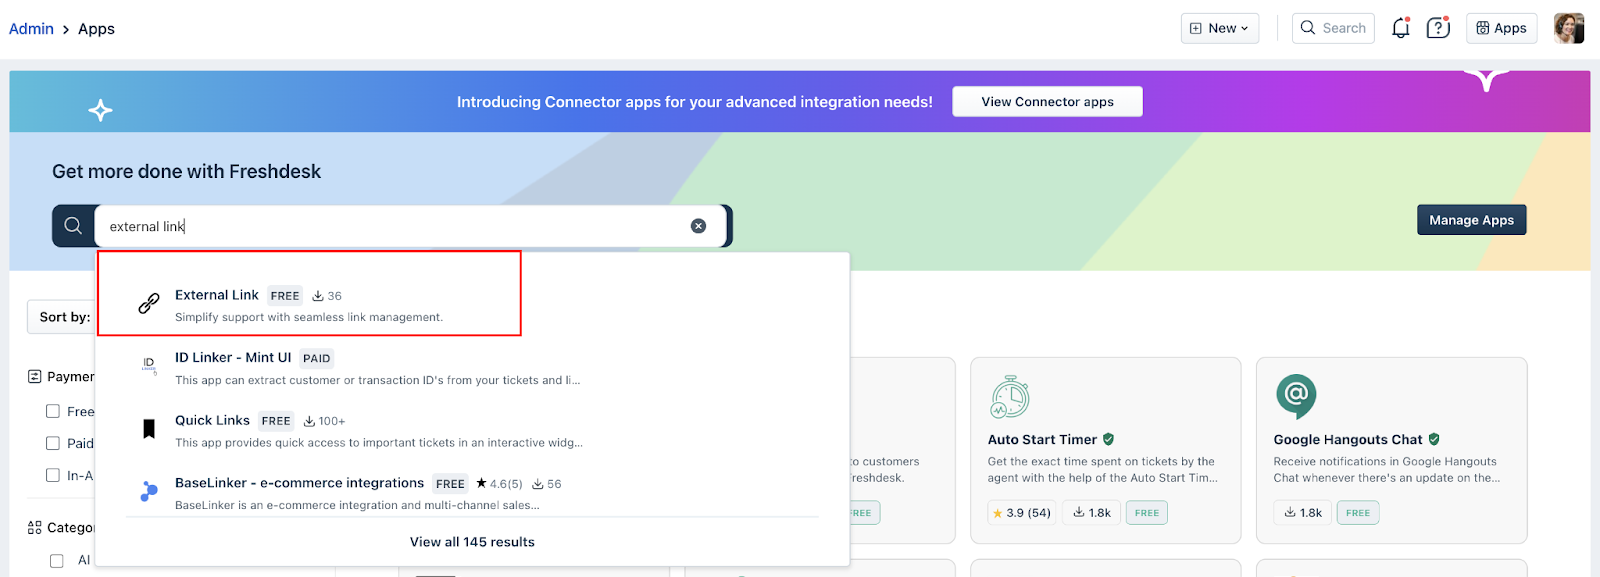The image size is (1600, 577).
Task: Click FREE badge on Google Hangouts Chat card
Action: 1358,513
